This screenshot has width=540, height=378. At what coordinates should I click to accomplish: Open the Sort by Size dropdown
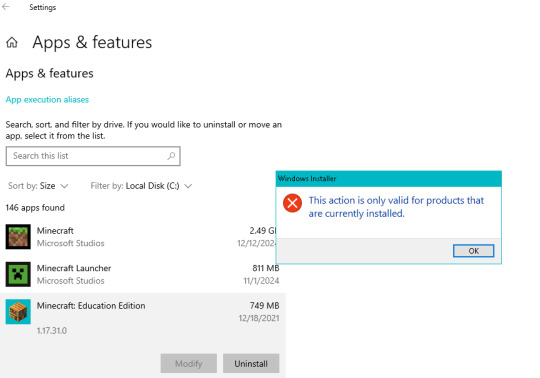click(38, 186)
